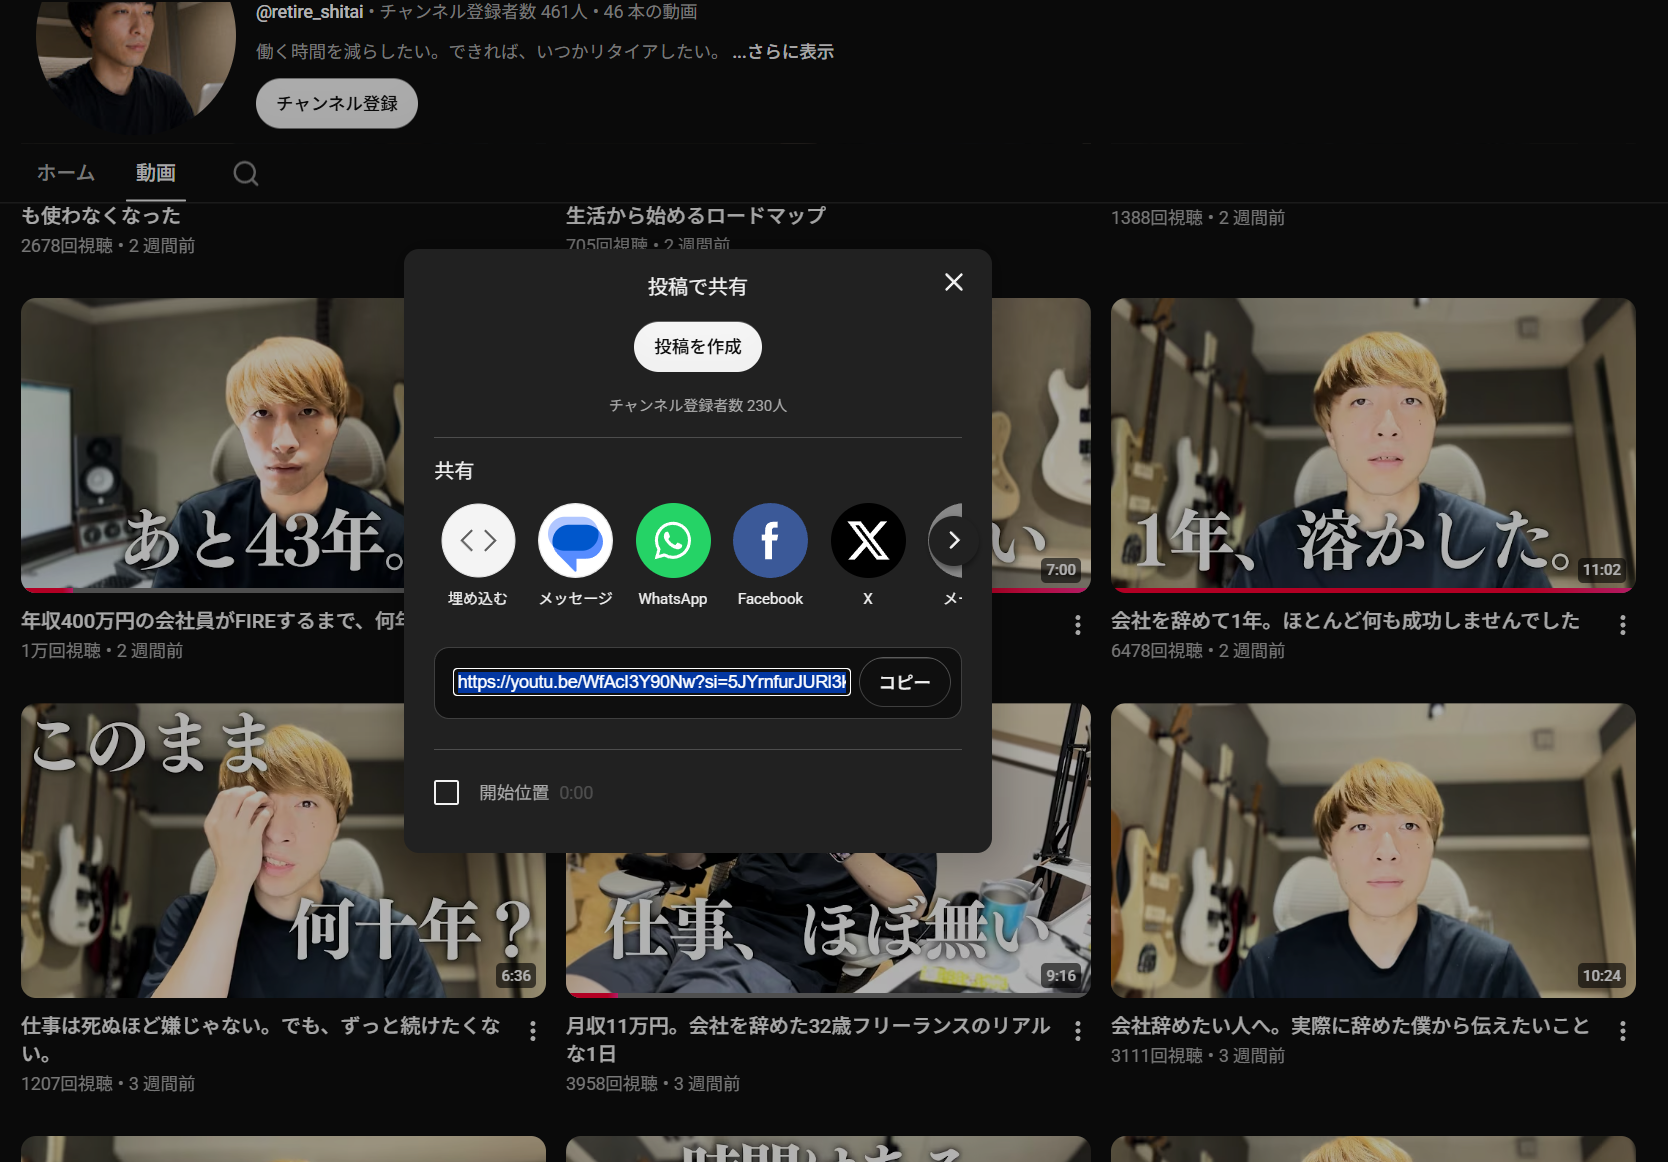Share the video to X

coord(868,540)
